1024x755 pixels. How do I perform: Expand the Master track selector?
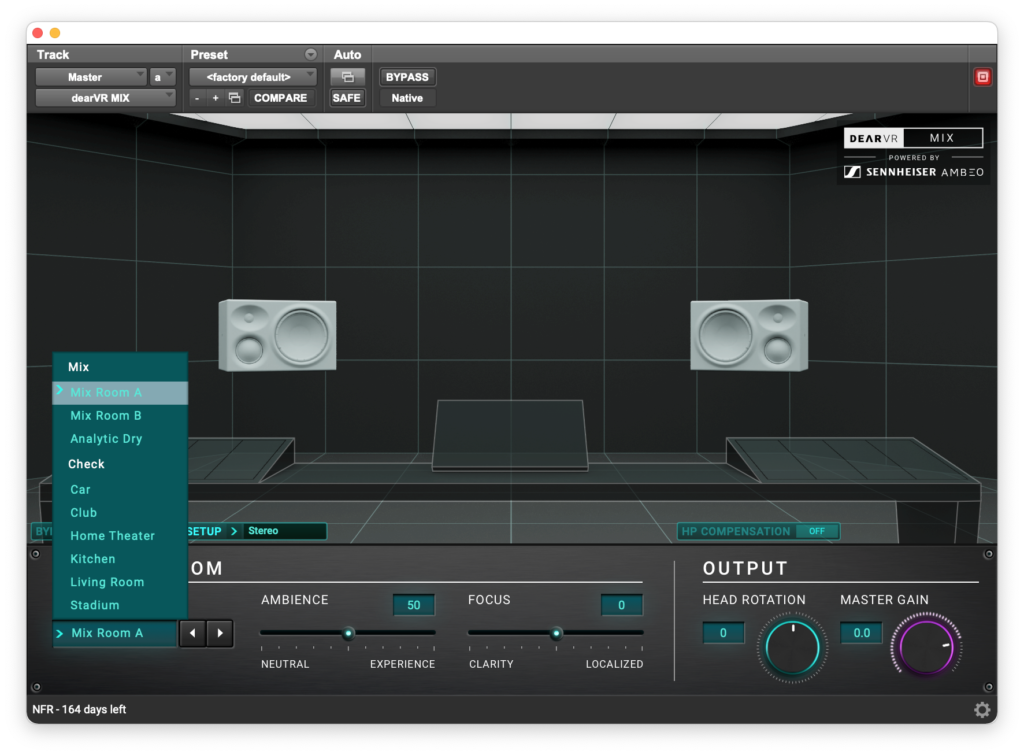91,77
